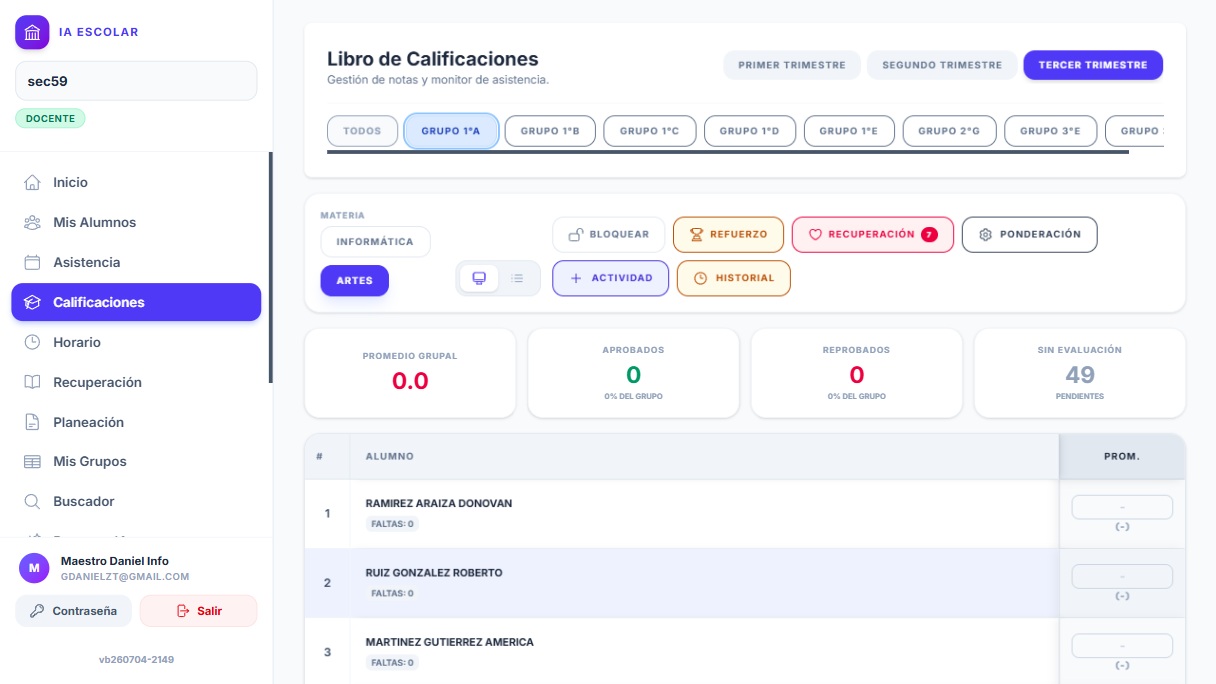Click Faltas badge for Ruiz Gonzalez

392,593
